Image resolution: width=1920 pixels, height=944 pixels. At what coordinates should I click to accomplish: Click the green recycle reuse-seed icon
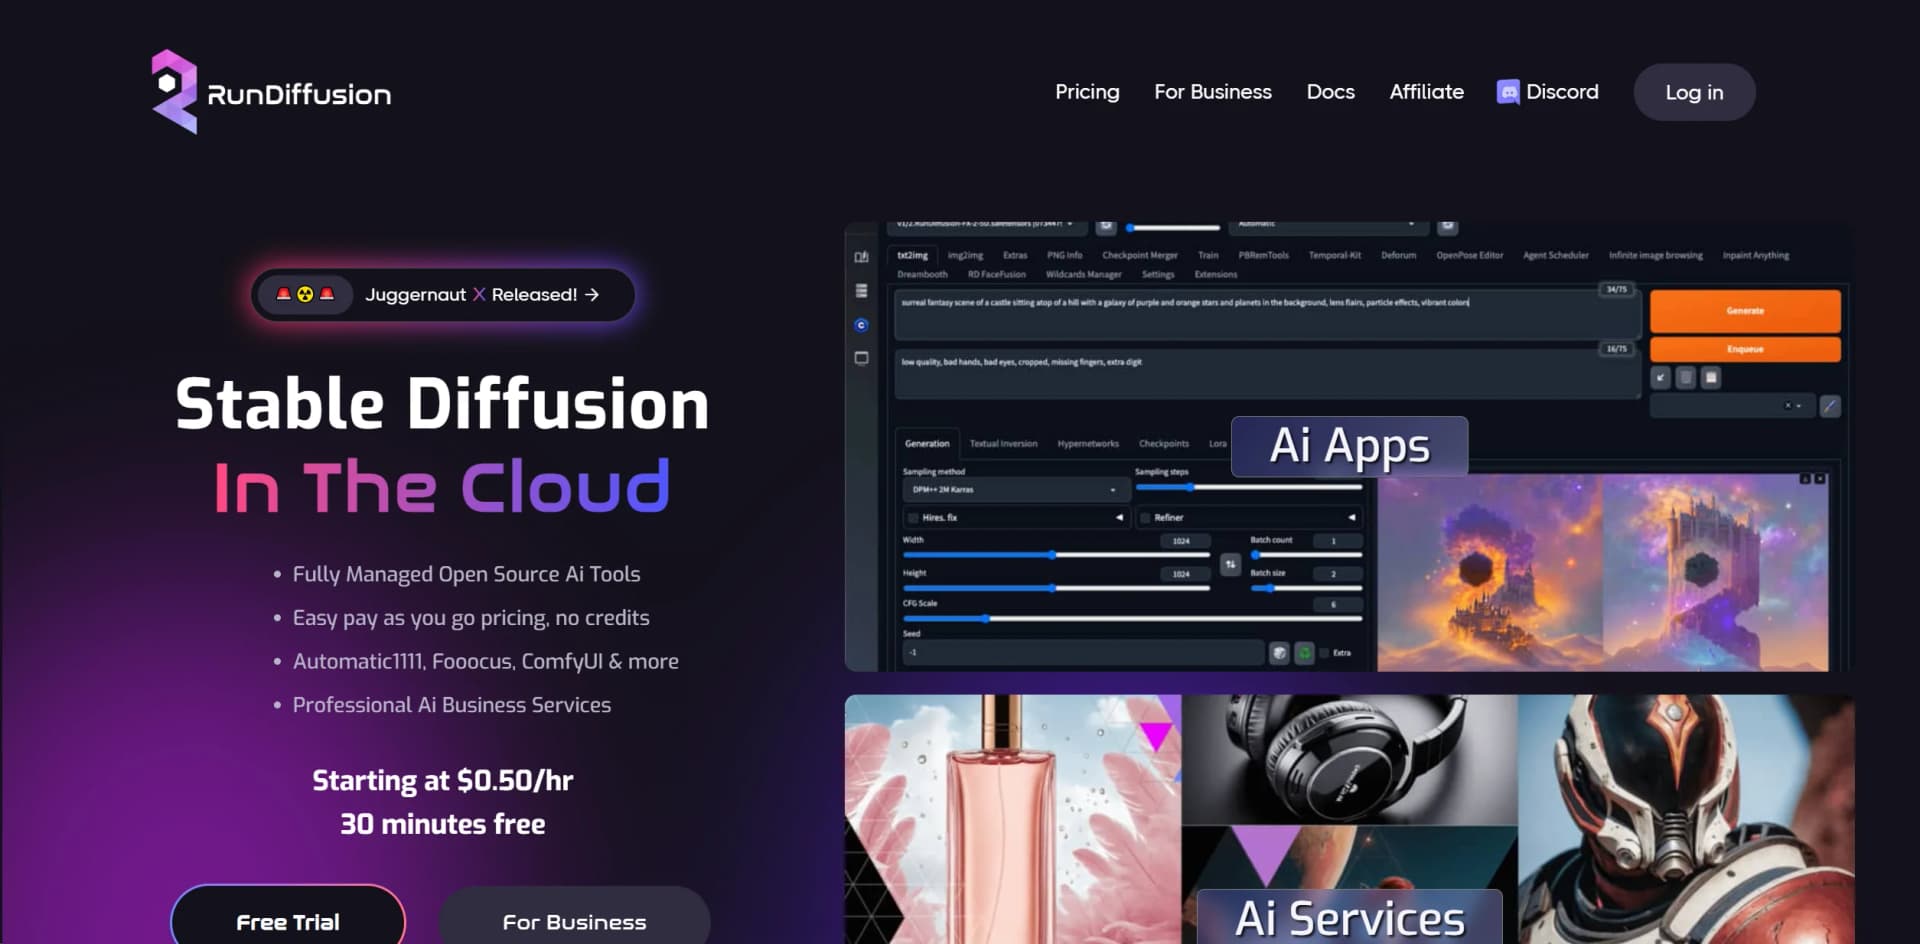[1304, 653]
